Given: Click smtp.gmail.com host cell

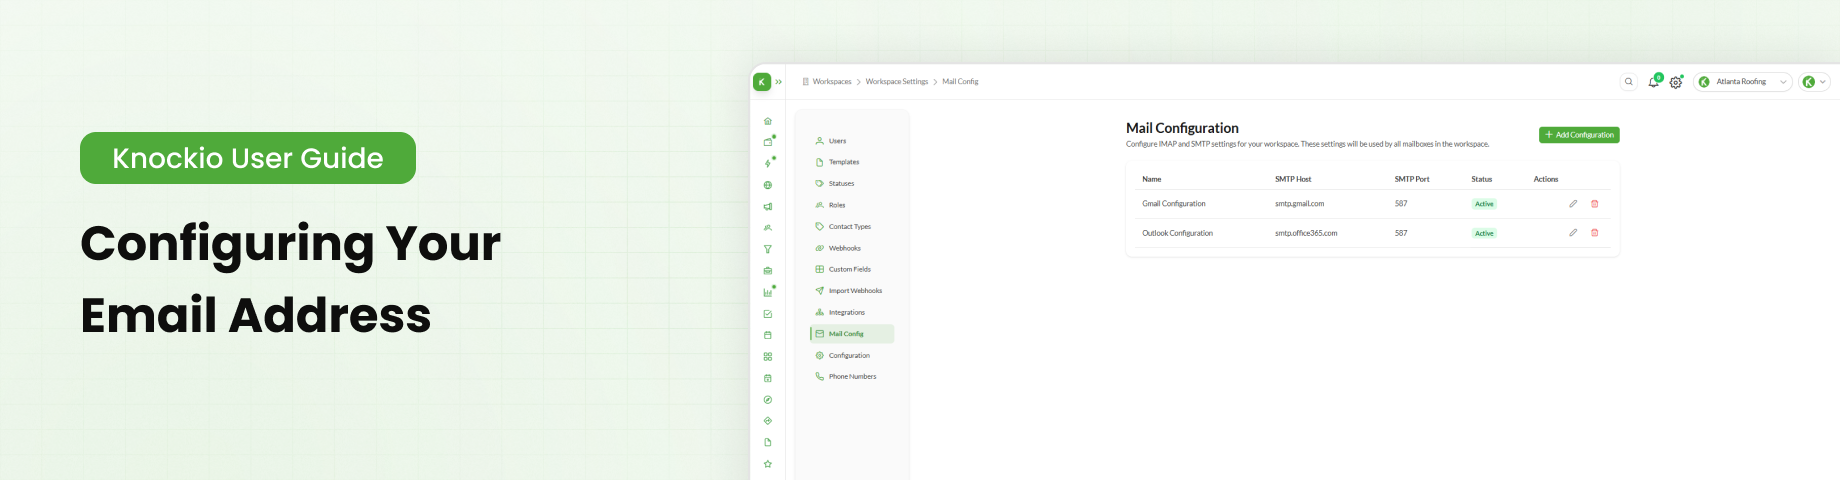Looking at the screenshot, I should (x=1299, y=204).
